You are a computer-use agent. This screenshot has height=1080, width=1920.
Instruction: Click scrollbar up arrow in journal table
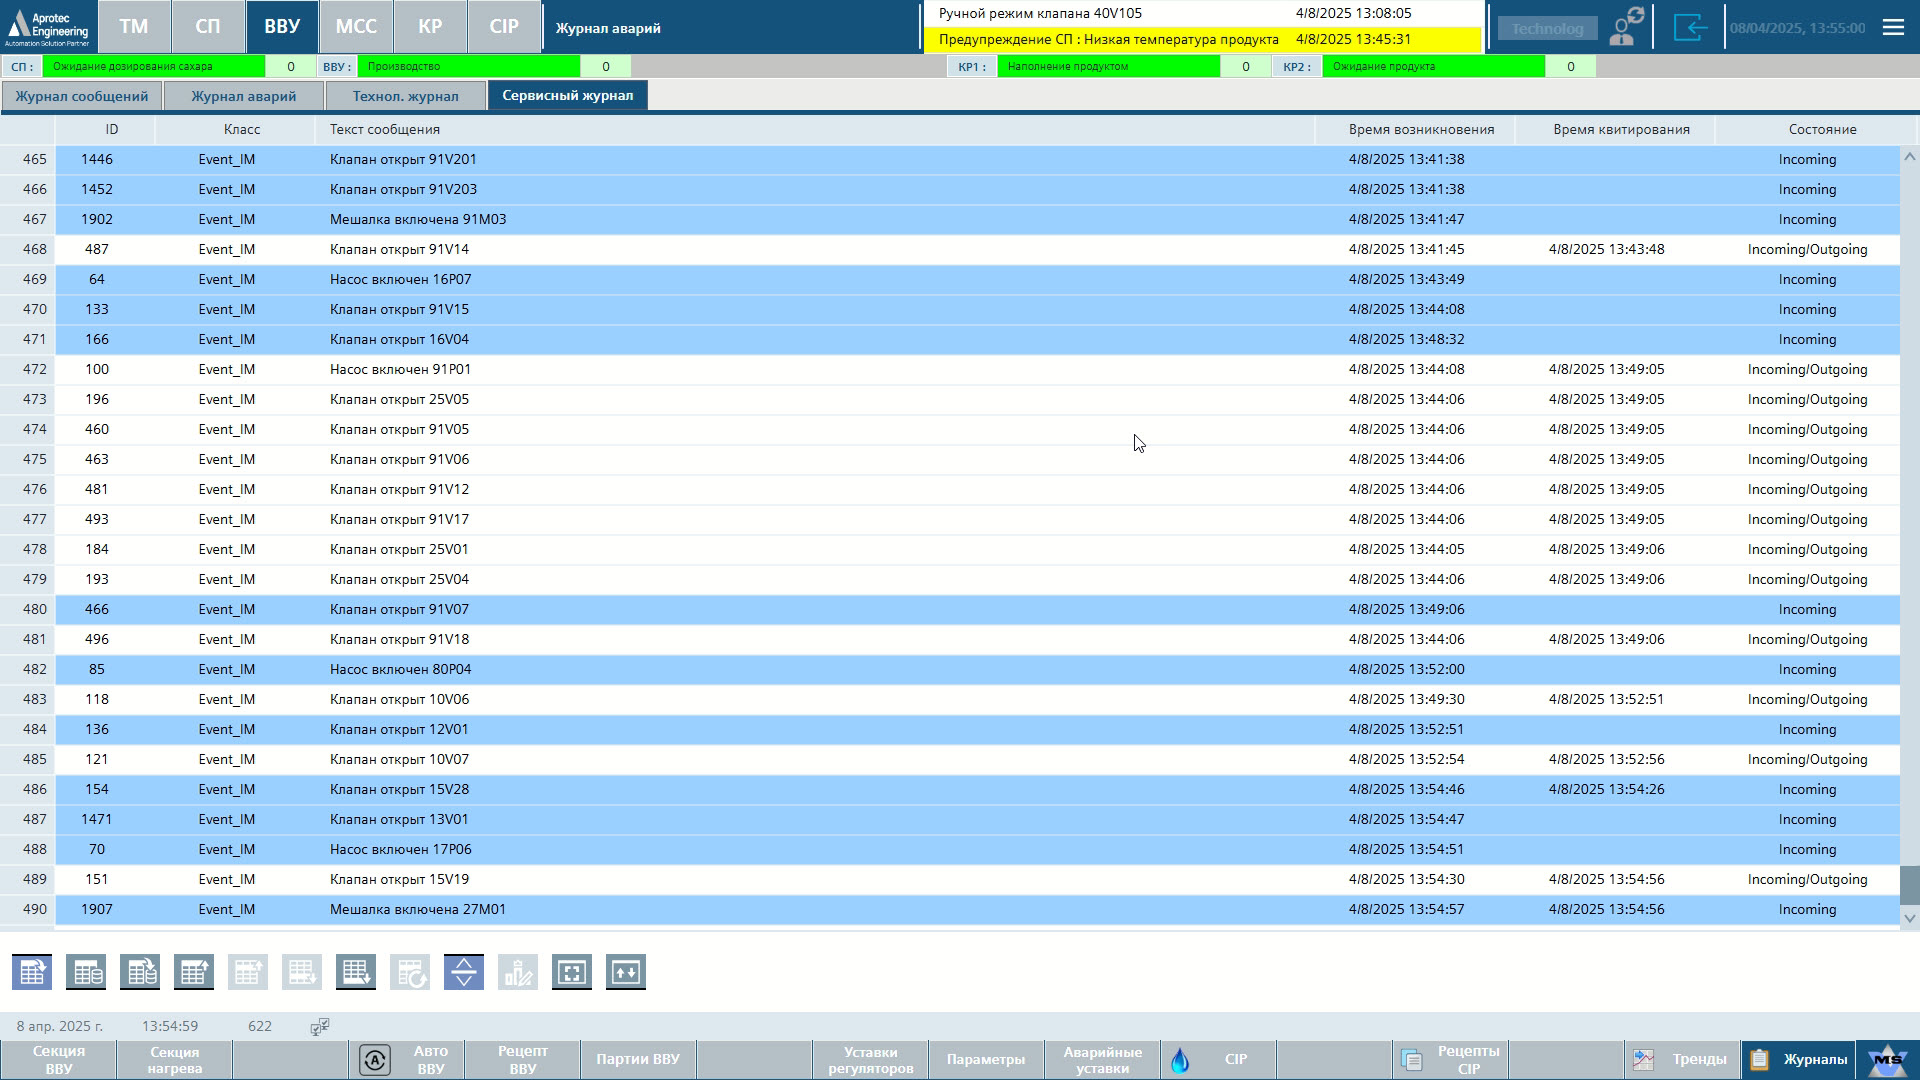pyautogui.click(x=1910, y=157)
